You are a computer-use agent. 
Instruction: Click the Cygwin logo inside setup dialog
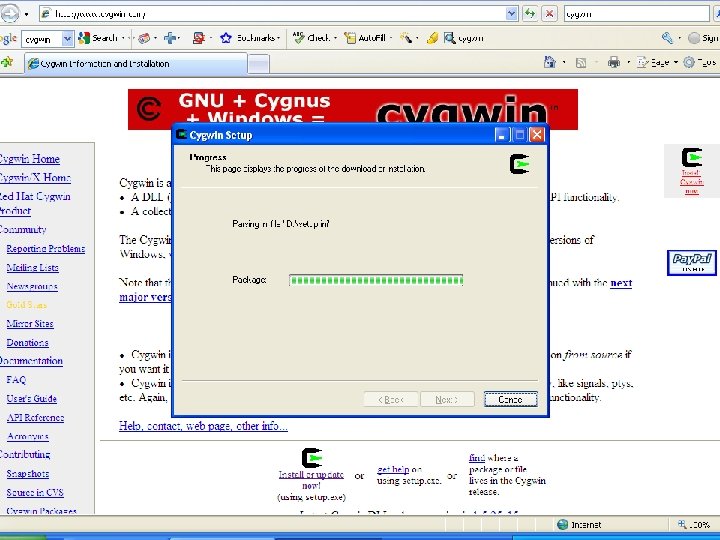[x=519, y=164]
